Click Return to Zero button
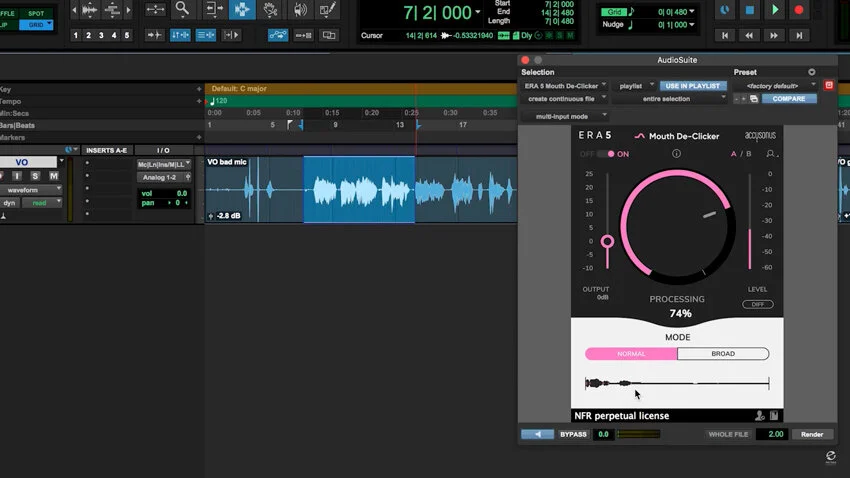 [x=725, y=35]
